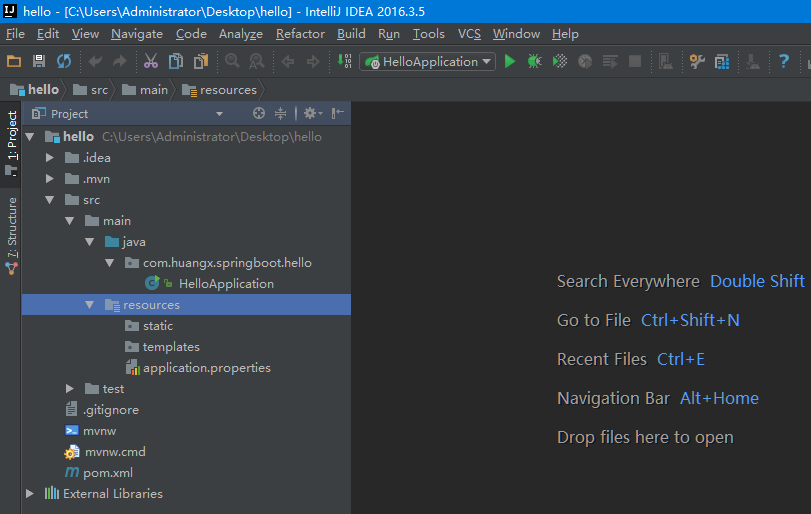Open the Project Structure icon
This screenshot has width=811, height=514.
[x=722, y=62]
